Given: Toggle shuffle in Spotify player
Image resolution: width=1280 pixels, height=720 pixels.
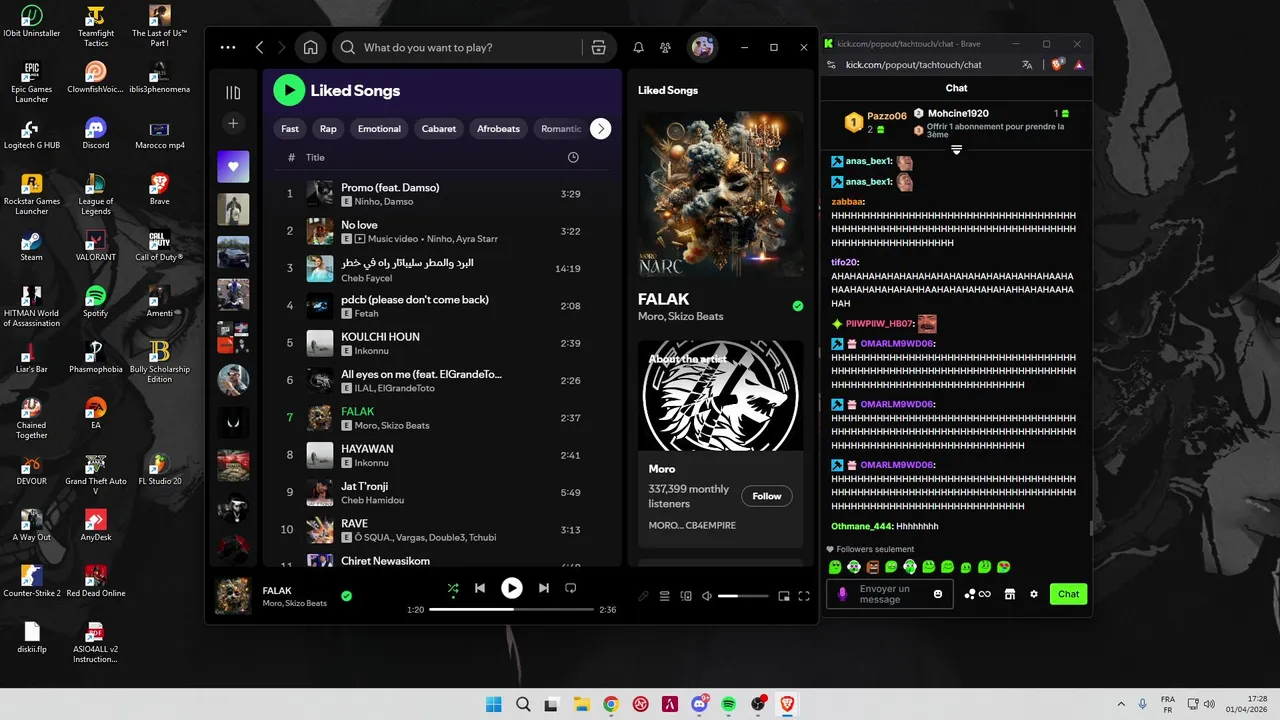Looking at the screenshot, I should coord(453,588).
